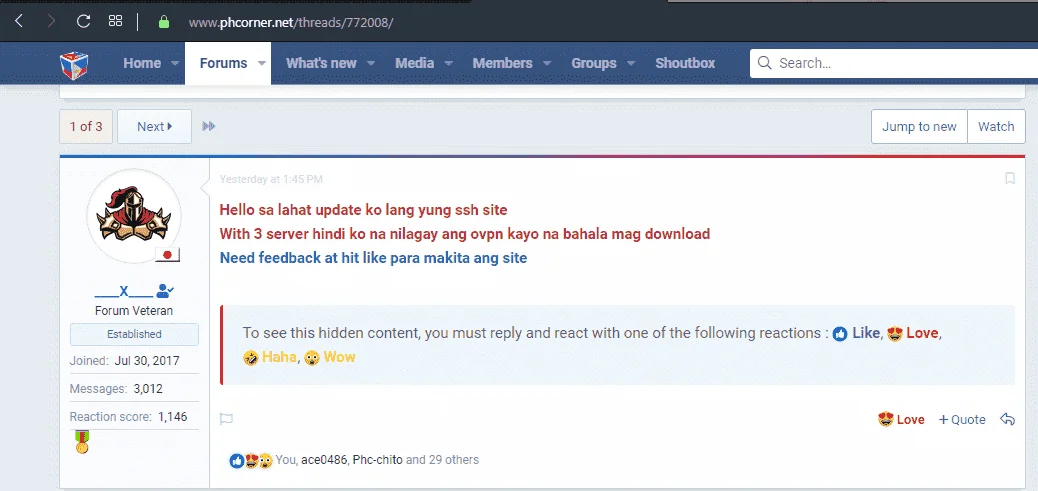
Task: Open the speed dial grid icon
Action: (x=115, y=21)
